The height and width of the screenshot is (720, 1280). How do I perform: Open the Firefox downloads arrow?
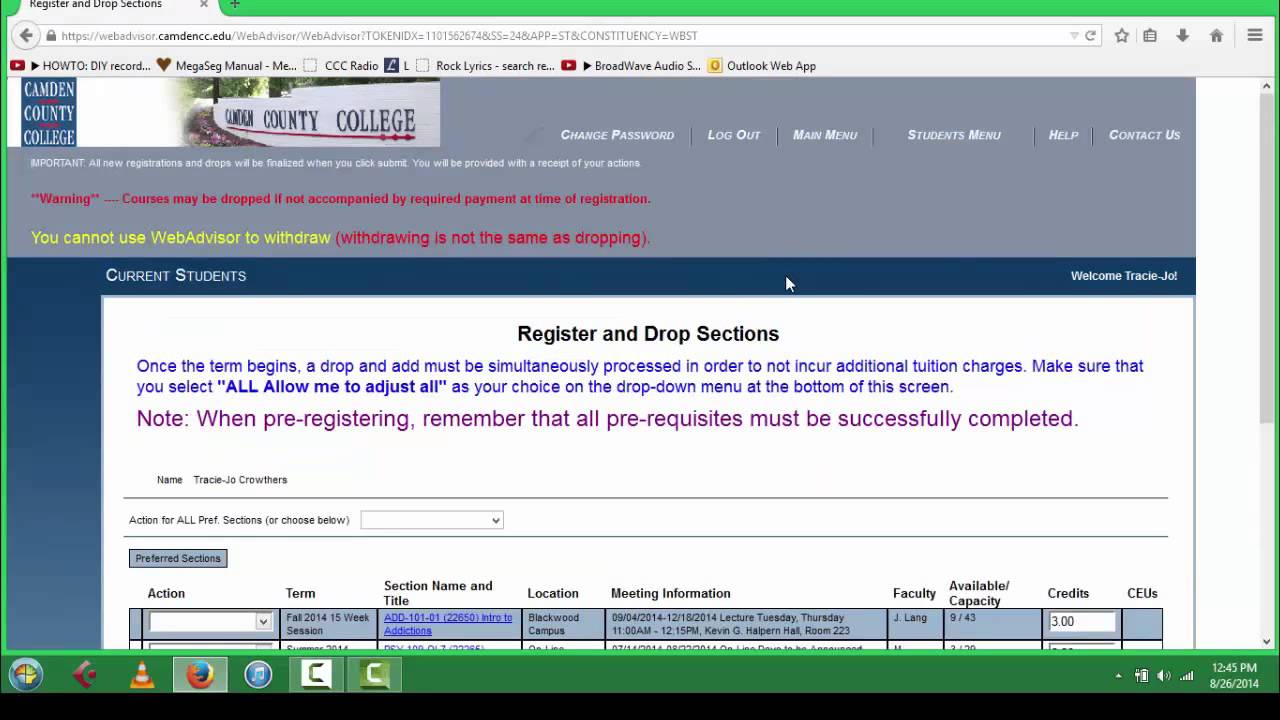(x=1182, y=35)
